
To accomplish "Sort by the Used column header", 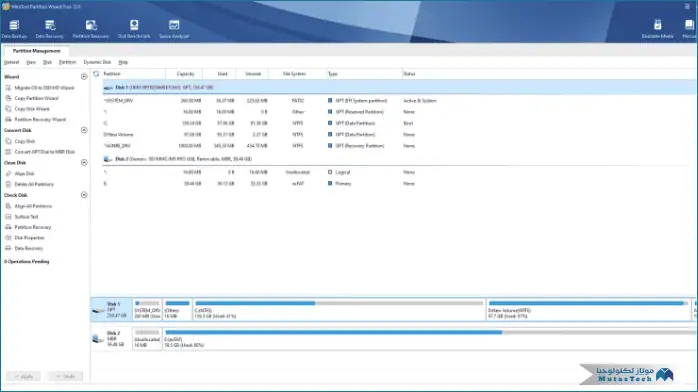I will [x=219, y=74].
